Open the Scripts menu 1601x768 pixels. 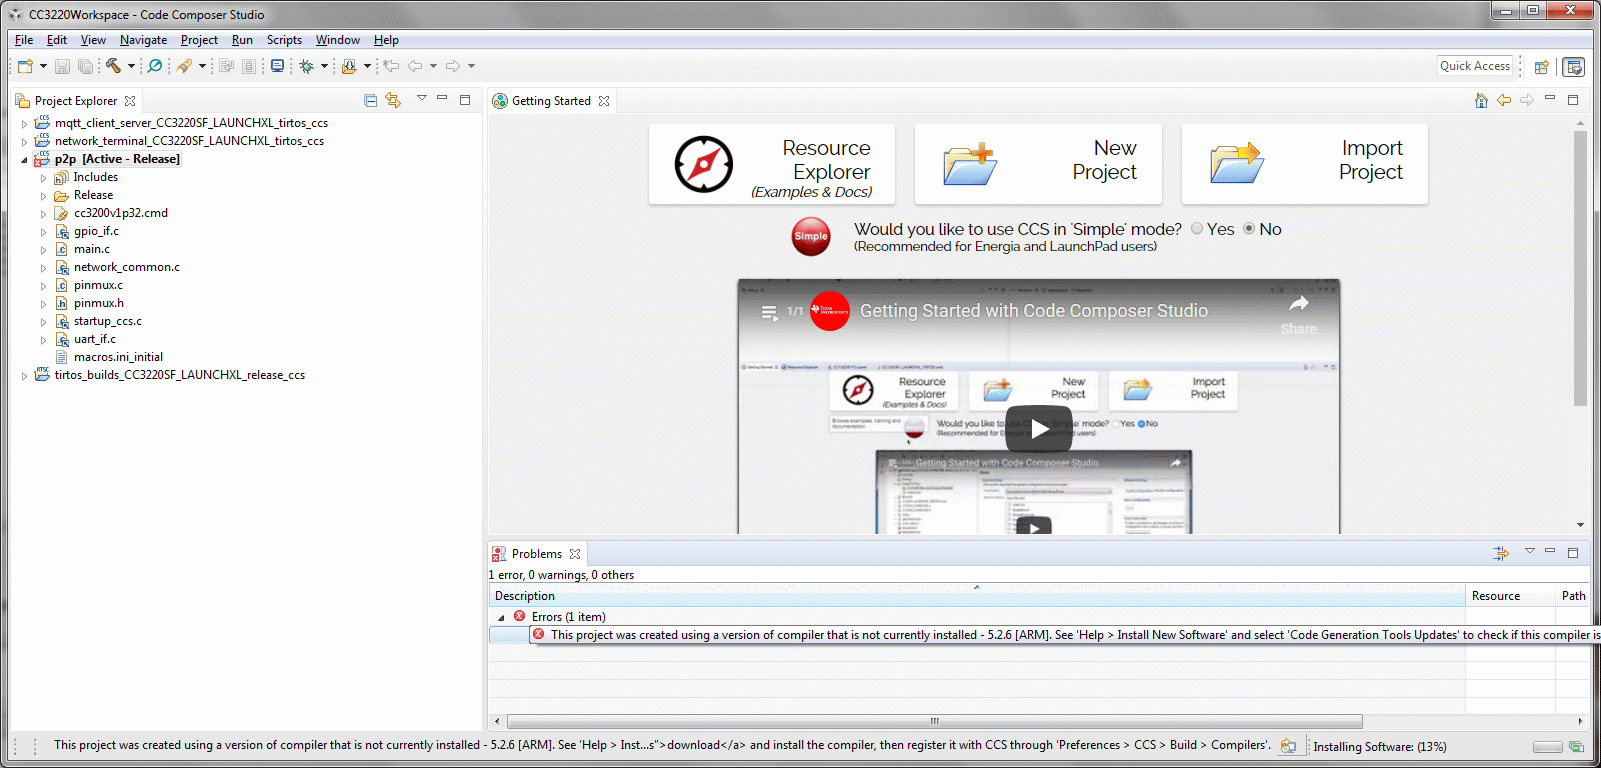(x=284, y=40)
